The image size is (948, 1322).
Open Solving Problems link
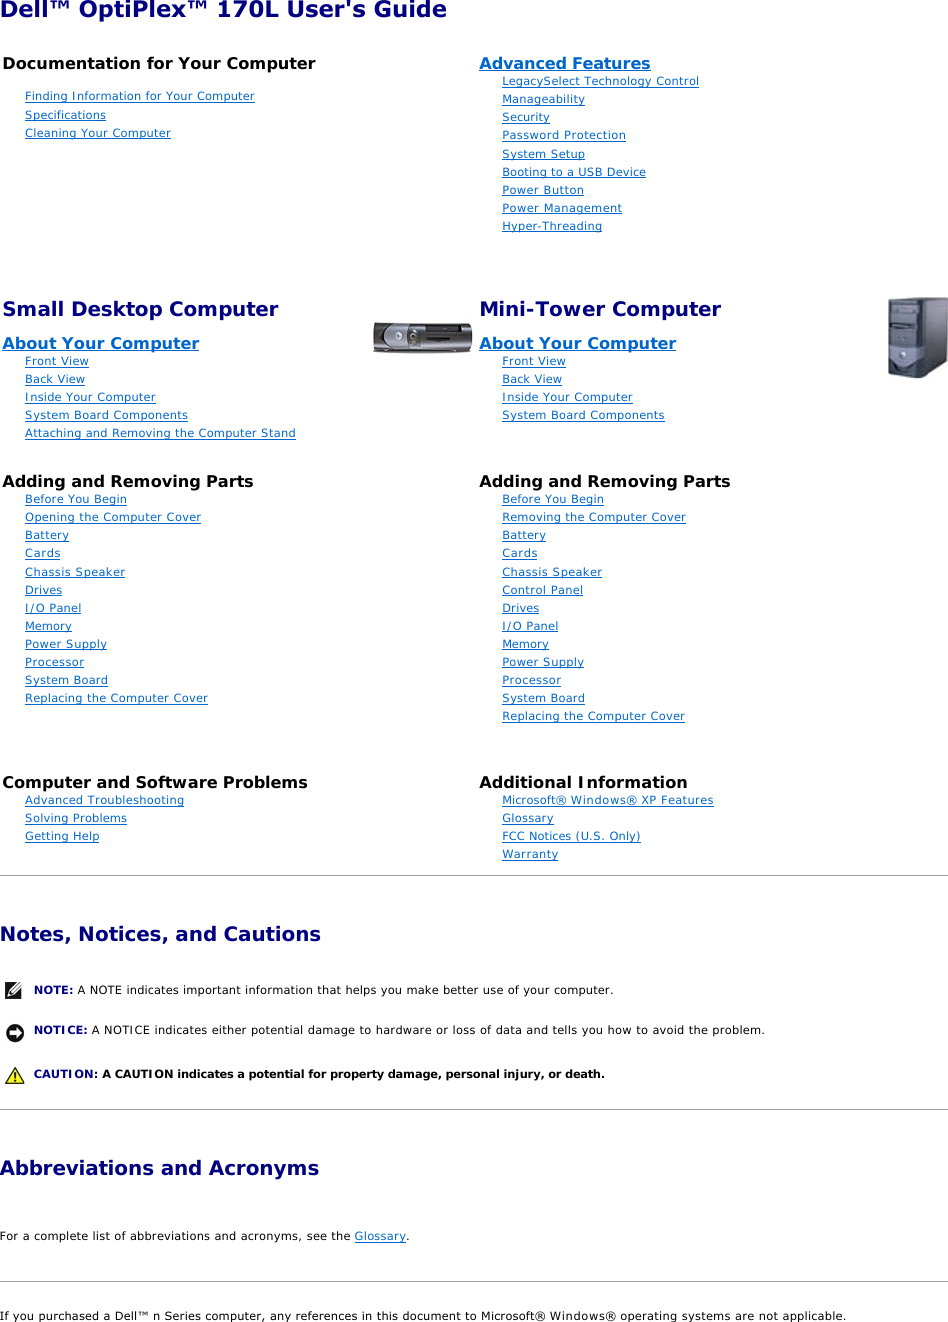tap(76, 818)
